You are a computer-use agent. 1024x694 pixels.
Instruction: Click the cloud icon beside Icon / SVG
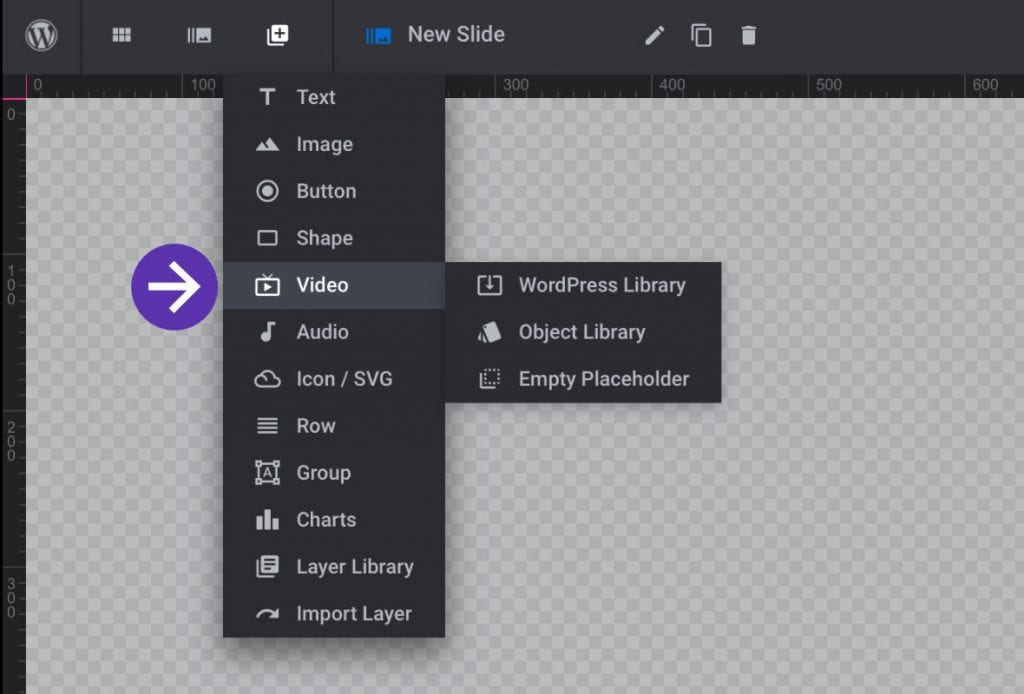266,378
